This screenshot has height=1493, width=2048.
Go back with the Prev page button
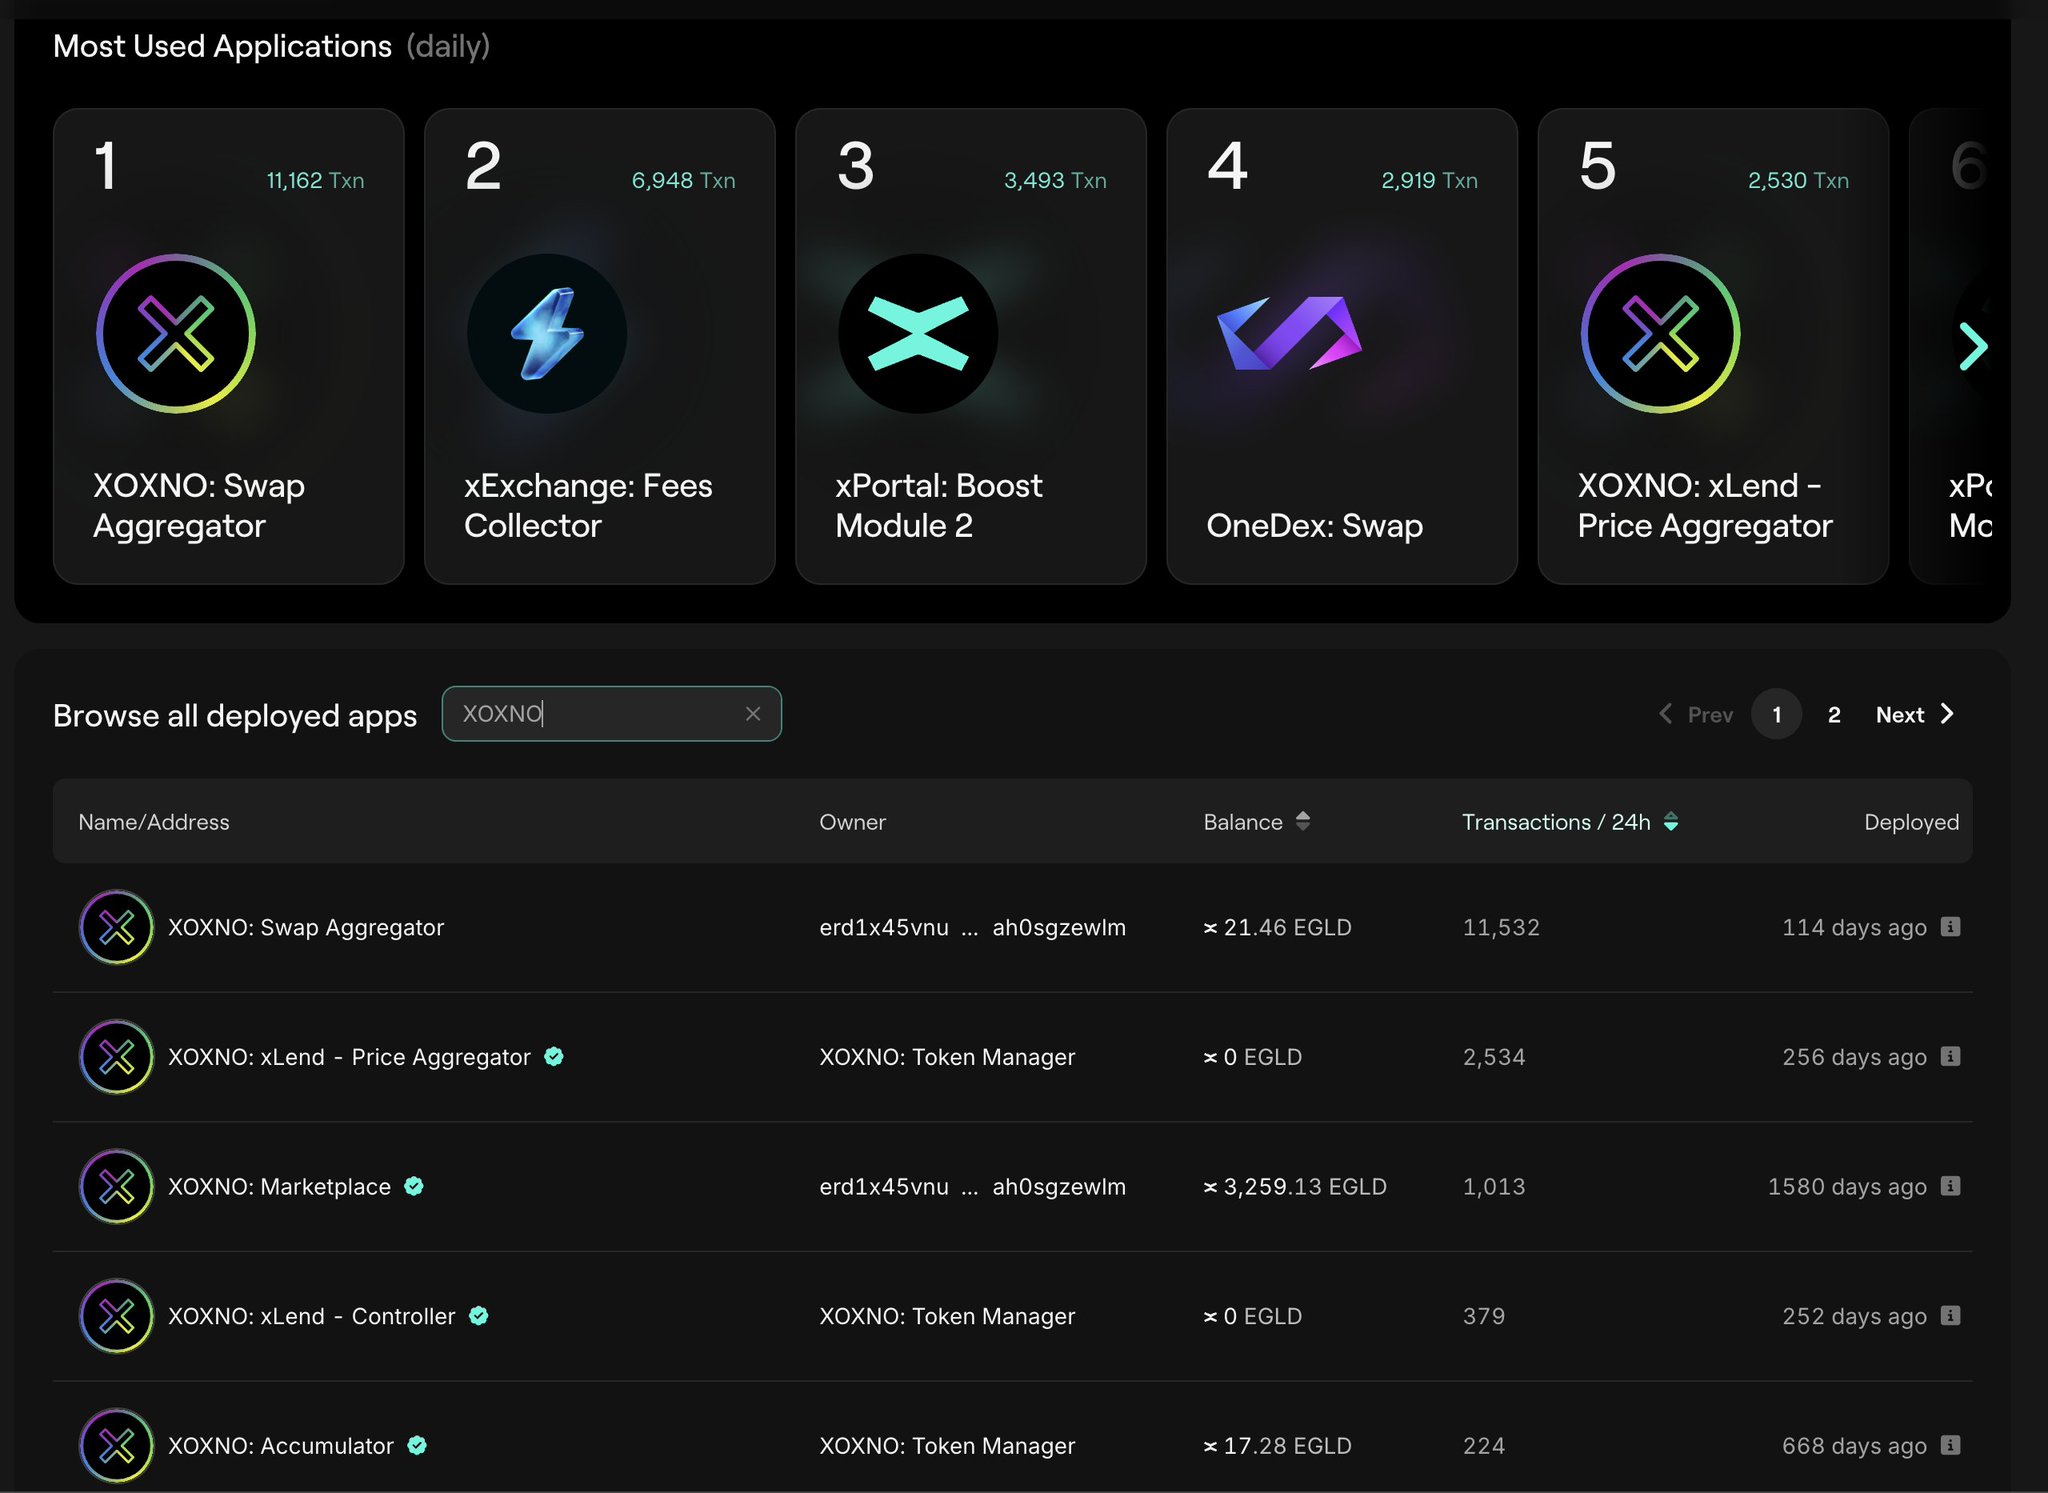coord(1696,714)
